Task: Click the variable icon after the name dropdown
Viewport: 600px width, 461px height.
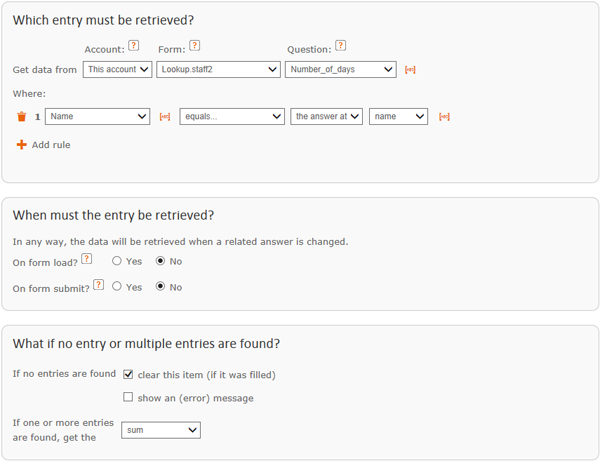Action: coord(444,117)
